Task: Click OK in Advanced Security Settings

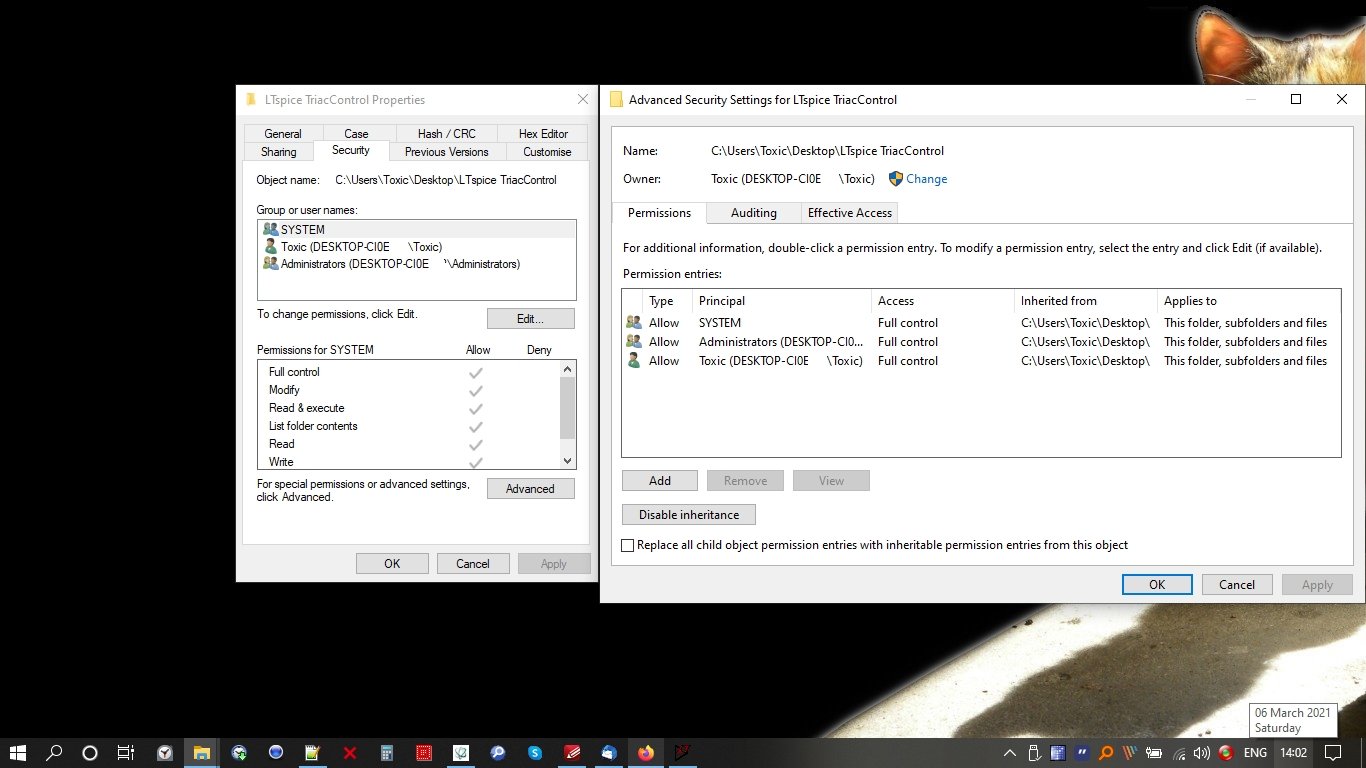Action: pyautogui.click(x=1157, y=585)
